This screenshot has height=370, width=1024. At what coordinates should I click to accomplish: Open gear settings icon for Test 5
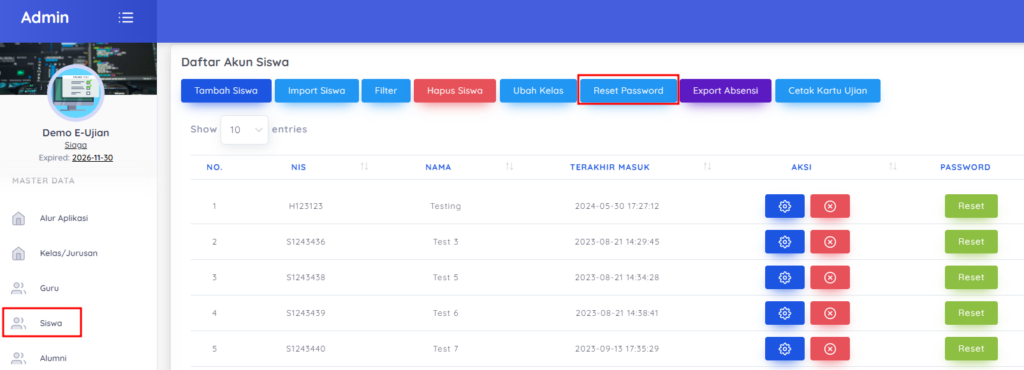[784, 278]
